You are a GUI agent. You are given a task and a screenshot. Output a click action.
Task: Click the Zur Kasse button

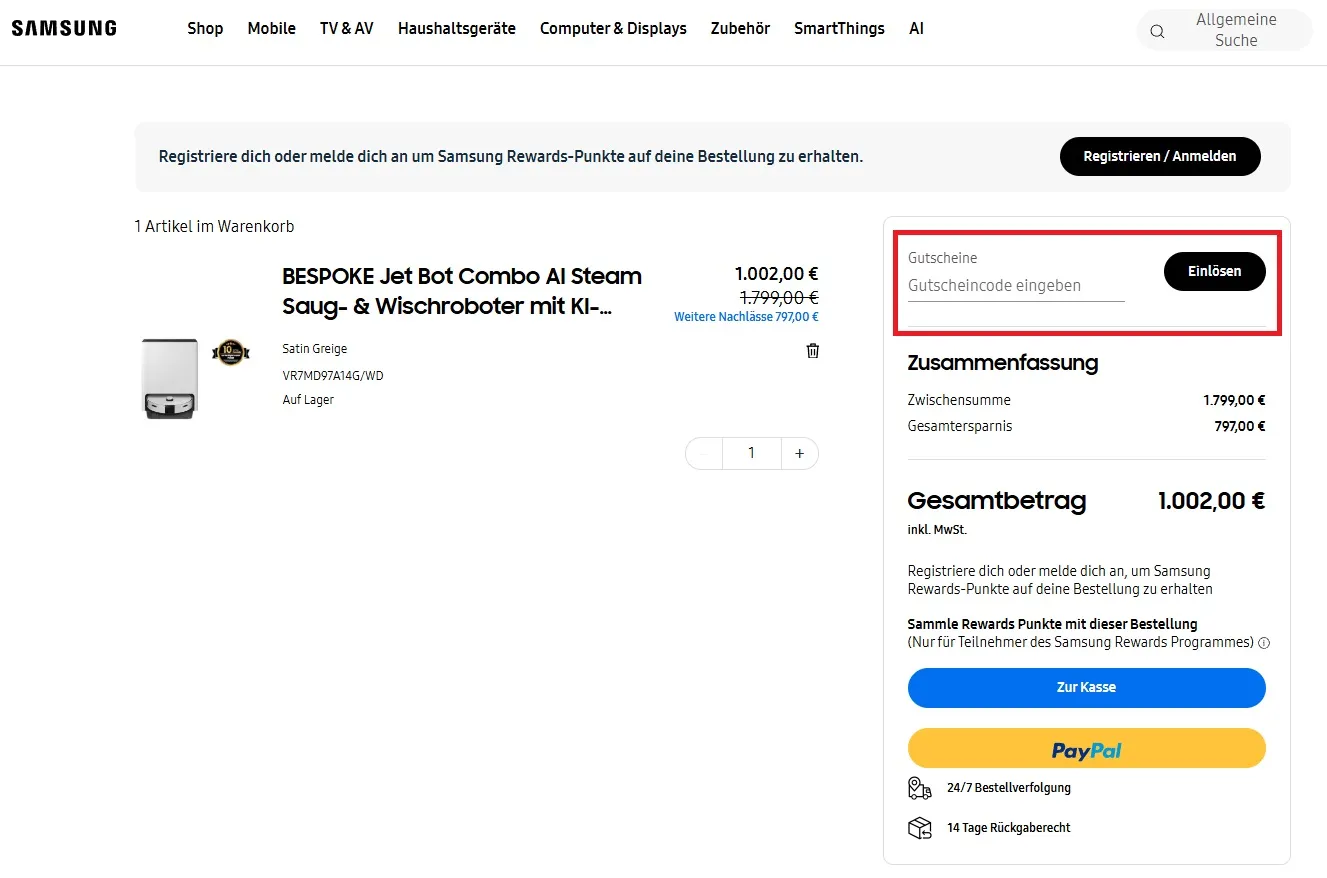(x=1086, y=687)
